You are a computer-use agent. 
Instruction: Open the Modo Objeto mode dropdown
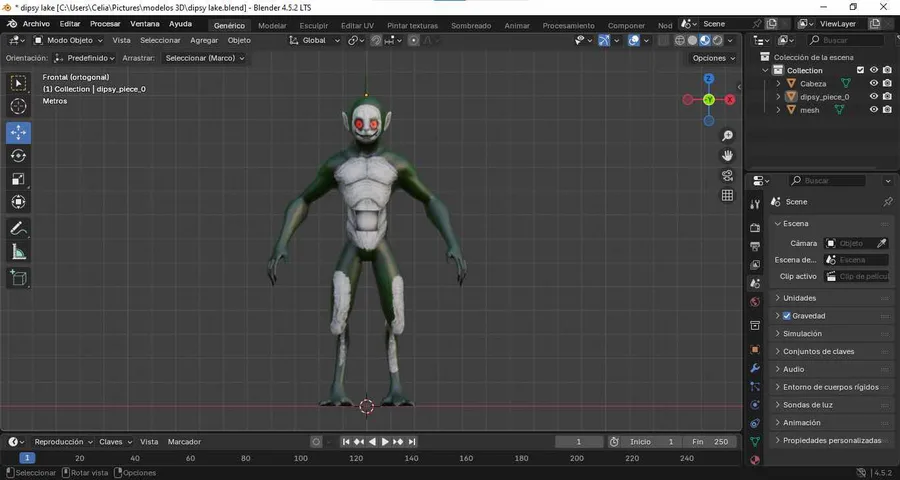[x=68, y=40]
